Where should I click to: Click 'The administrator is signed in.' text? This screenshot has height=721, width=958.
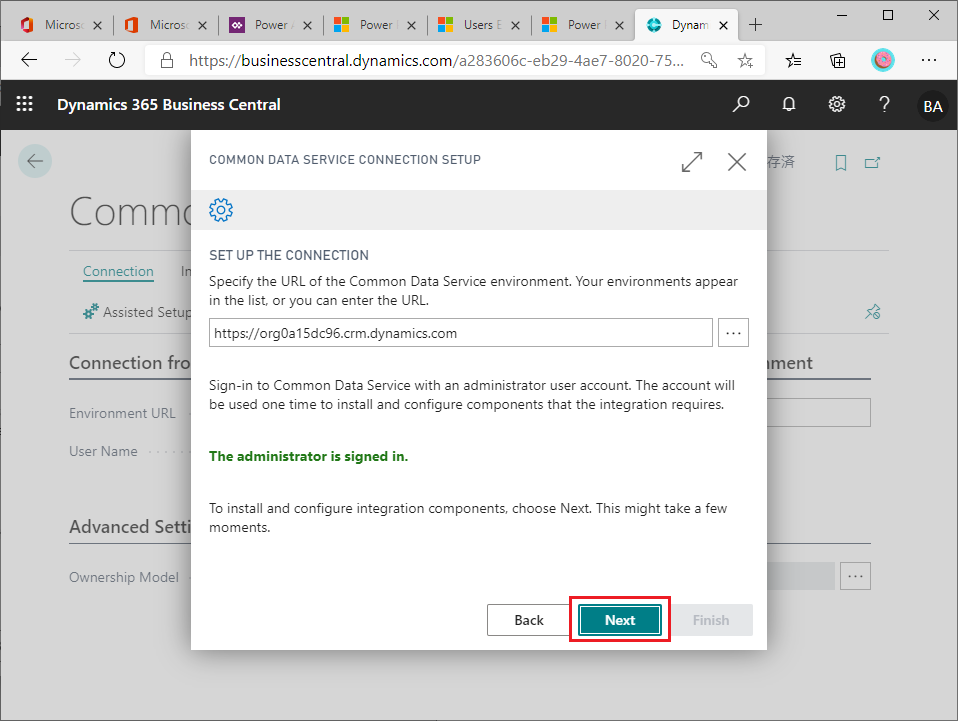click(309, 456)
